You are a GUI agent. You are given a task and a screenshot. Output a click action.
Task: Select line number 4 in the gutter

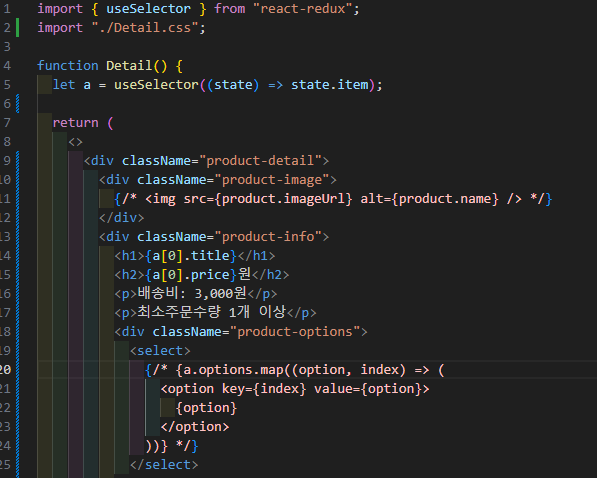coord(7,66)
